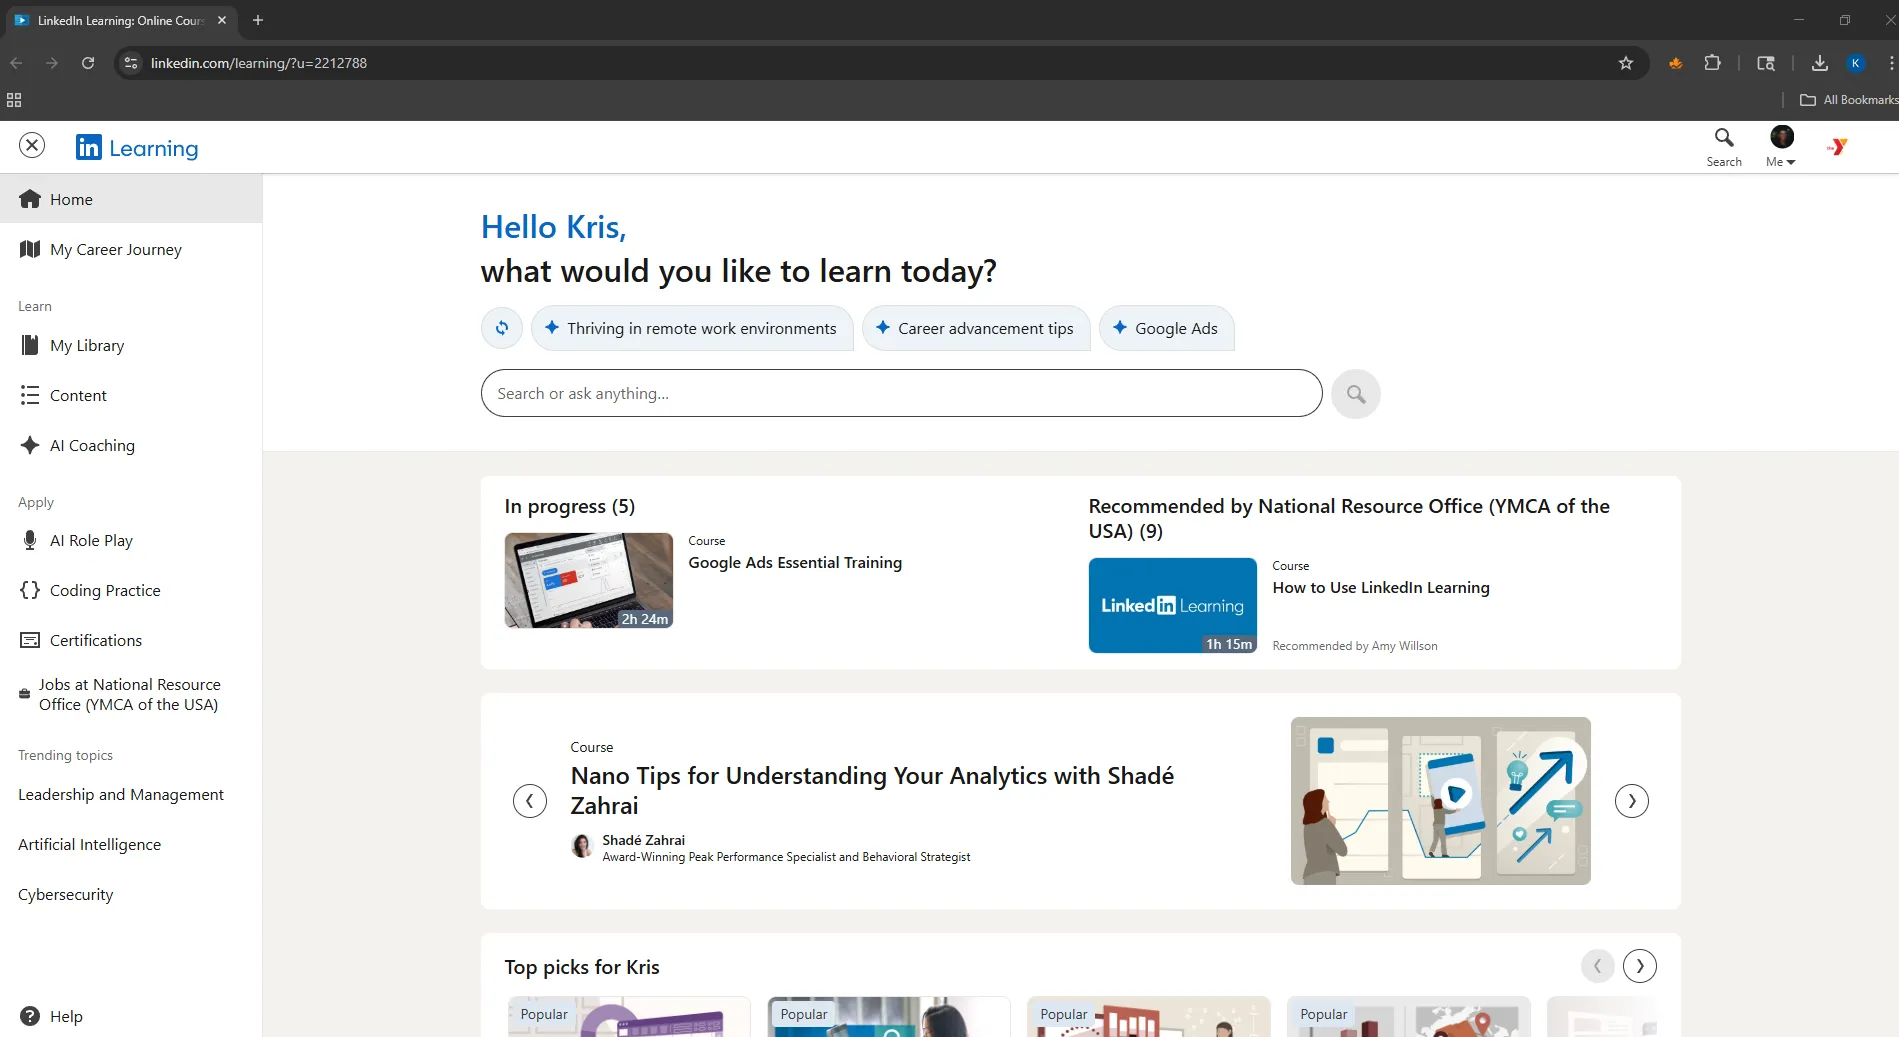Open My Career Journey from sidebar
The height and width of the screenshot is (1037, 1899).
(115, 249)
